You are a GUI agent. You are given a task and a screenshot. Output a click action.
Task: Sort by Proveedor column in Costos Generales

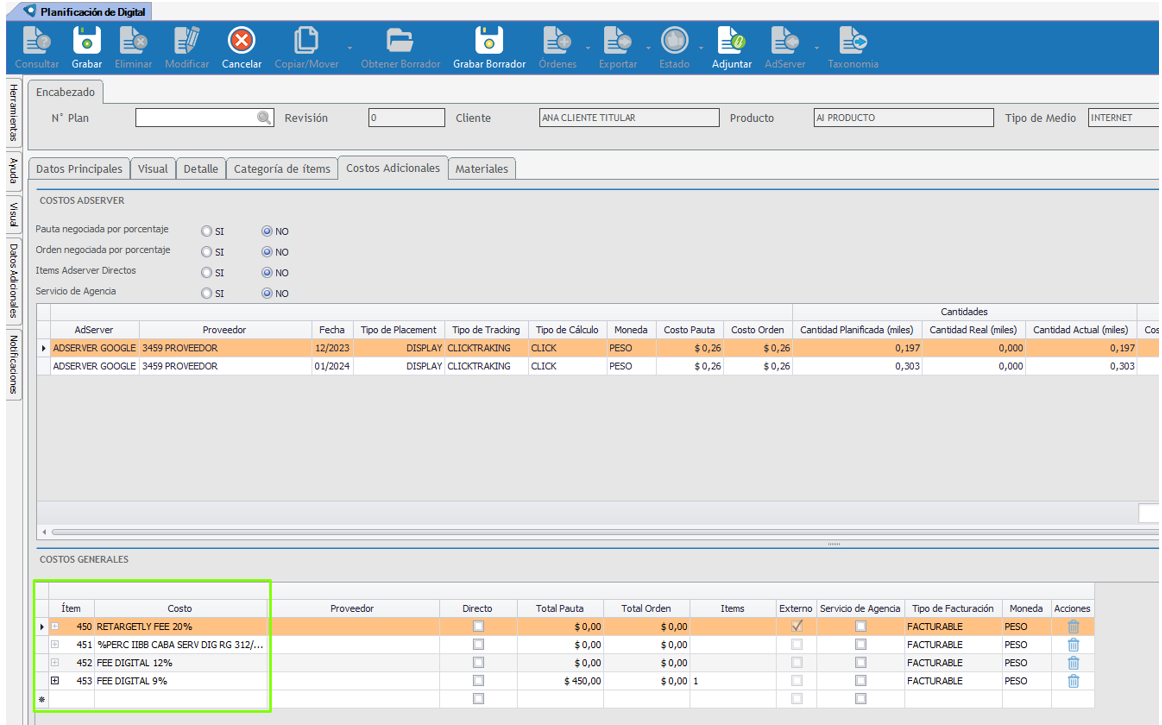click(352, 608)
